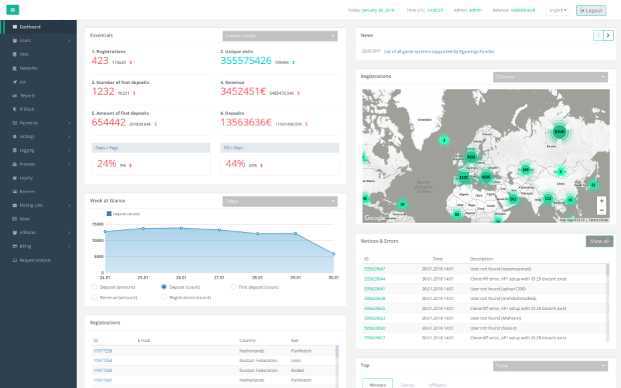Toggle the green hamburger menu button

click(x=13, y=10)
